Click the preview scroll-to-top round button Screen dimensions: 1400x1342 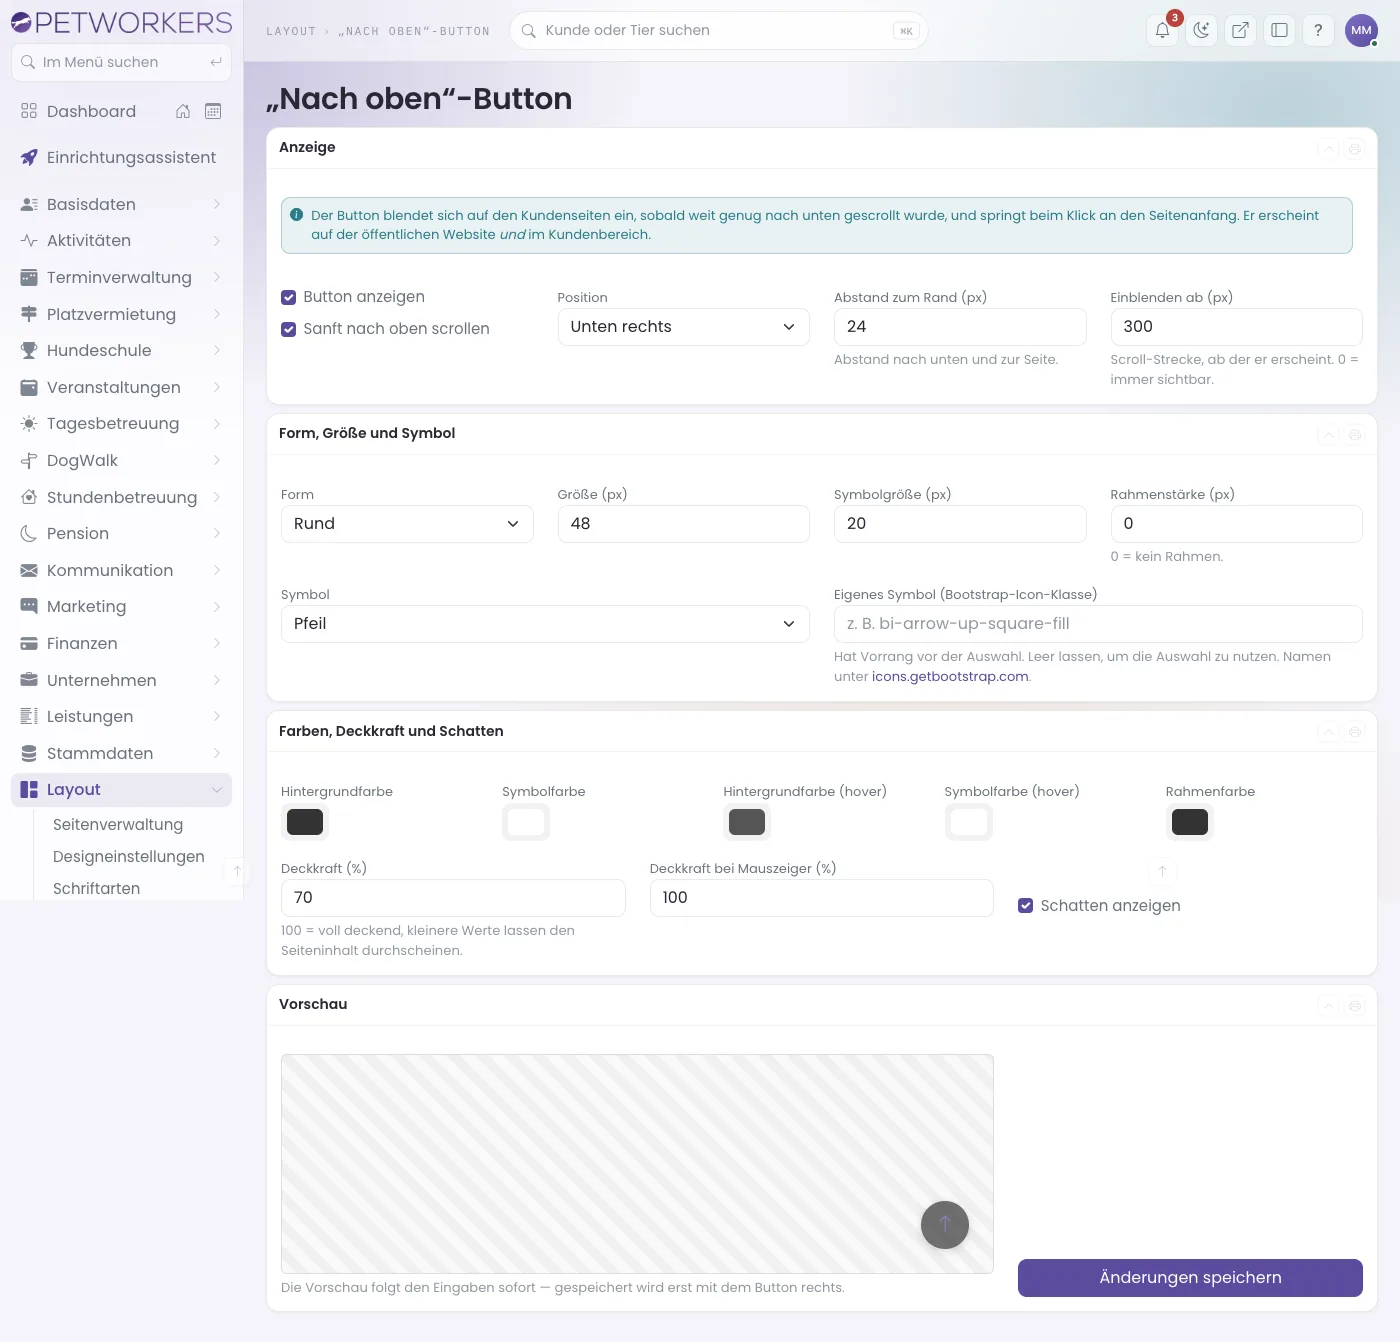945,1225
